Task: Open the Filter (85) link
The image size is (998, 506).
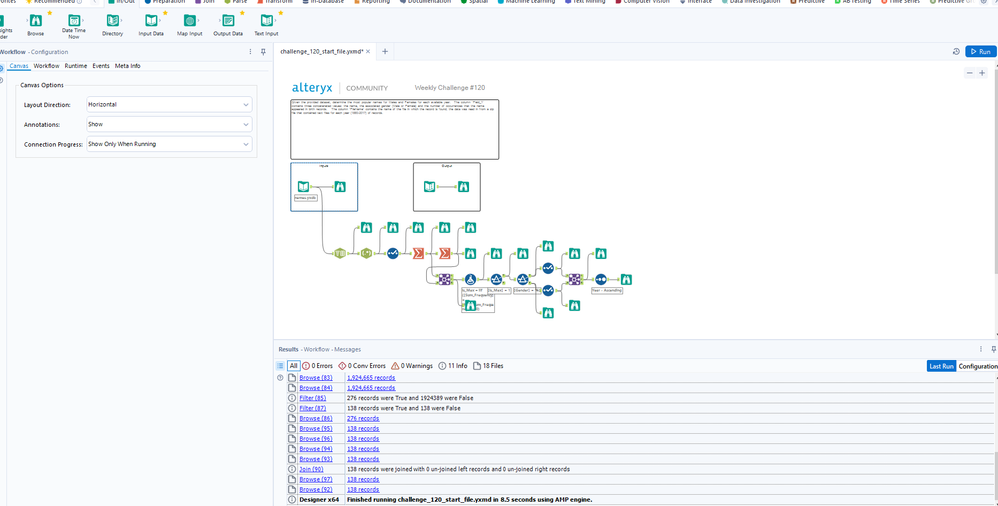Action: point(313,398)
